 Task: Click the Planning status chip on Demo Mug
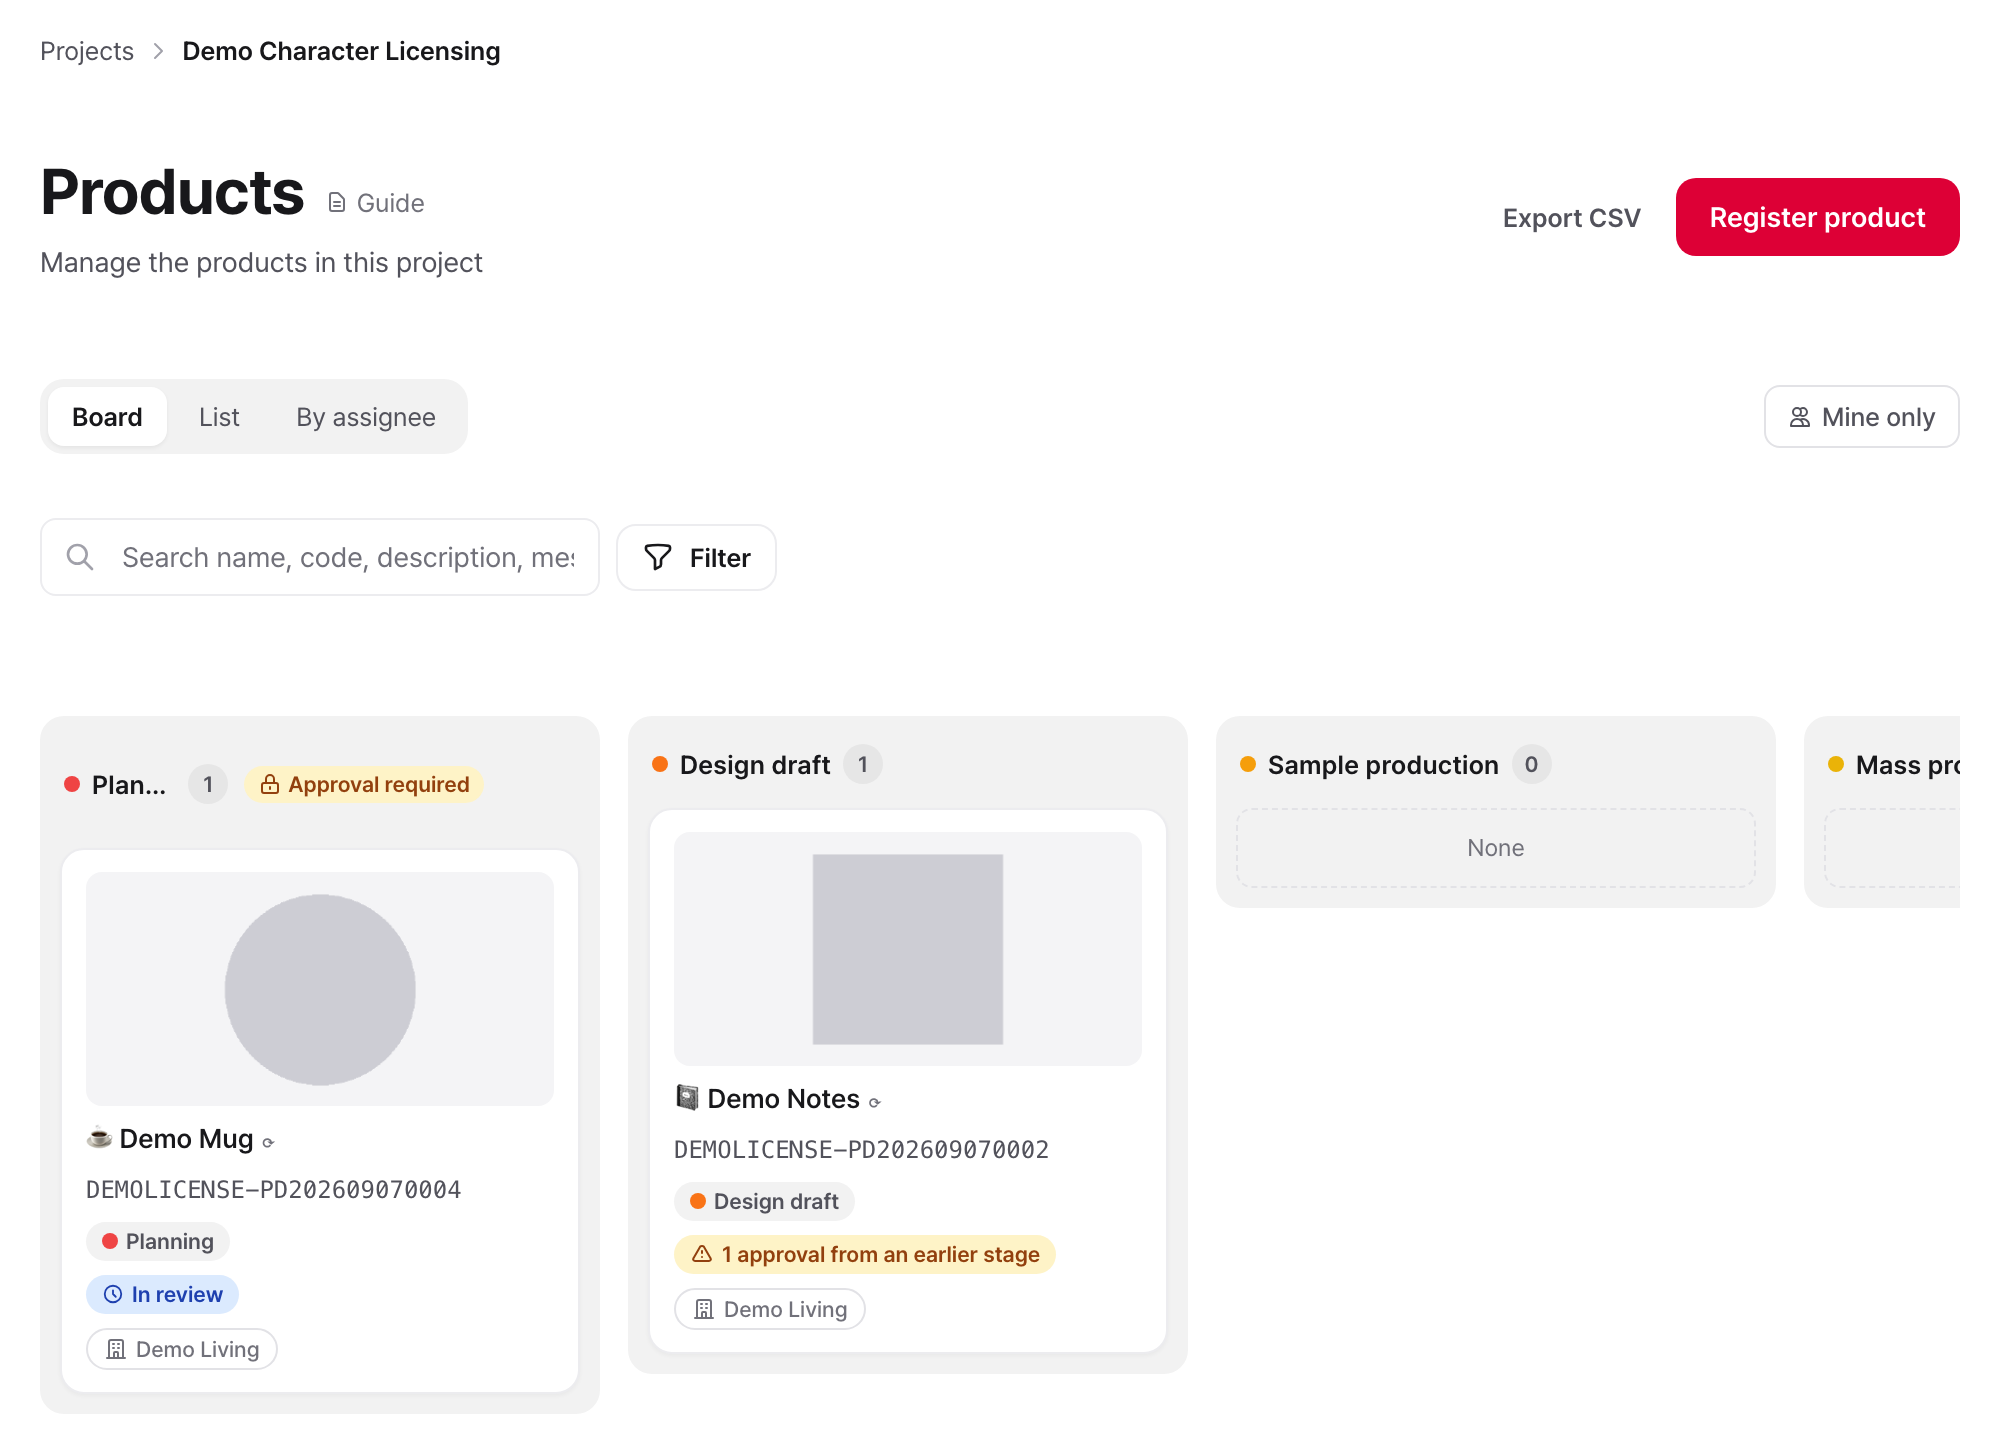point(158,1241)
